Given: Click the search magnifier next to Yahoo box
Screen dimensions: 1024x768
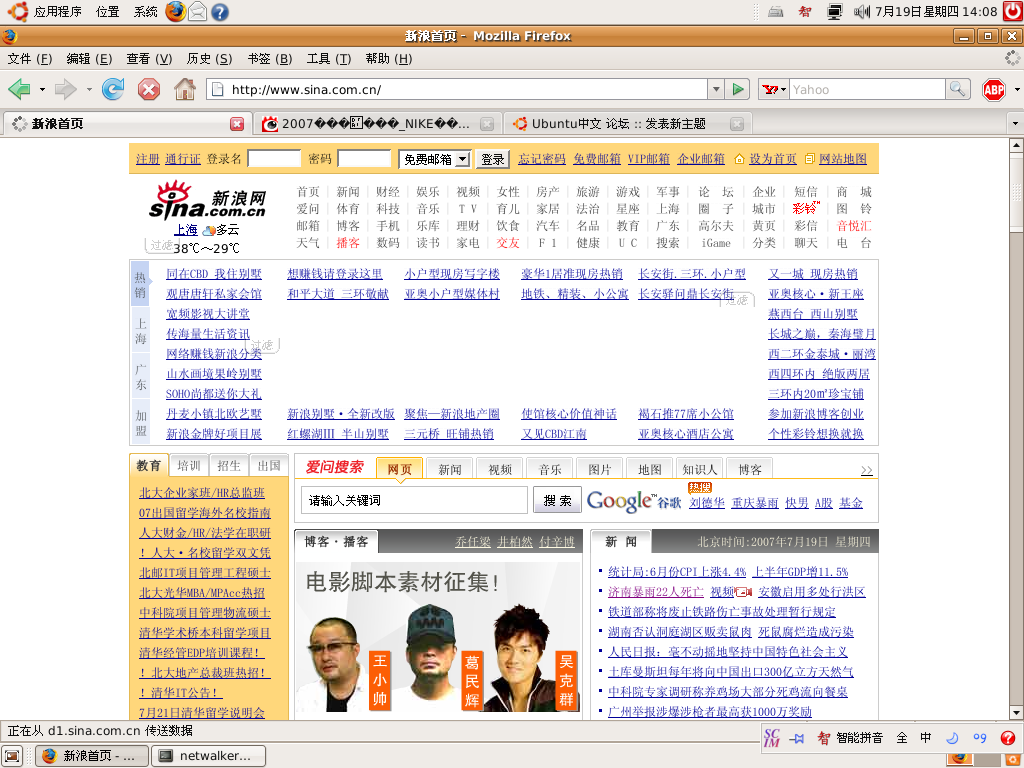Looking at the screenshot, I should [957, 89].
